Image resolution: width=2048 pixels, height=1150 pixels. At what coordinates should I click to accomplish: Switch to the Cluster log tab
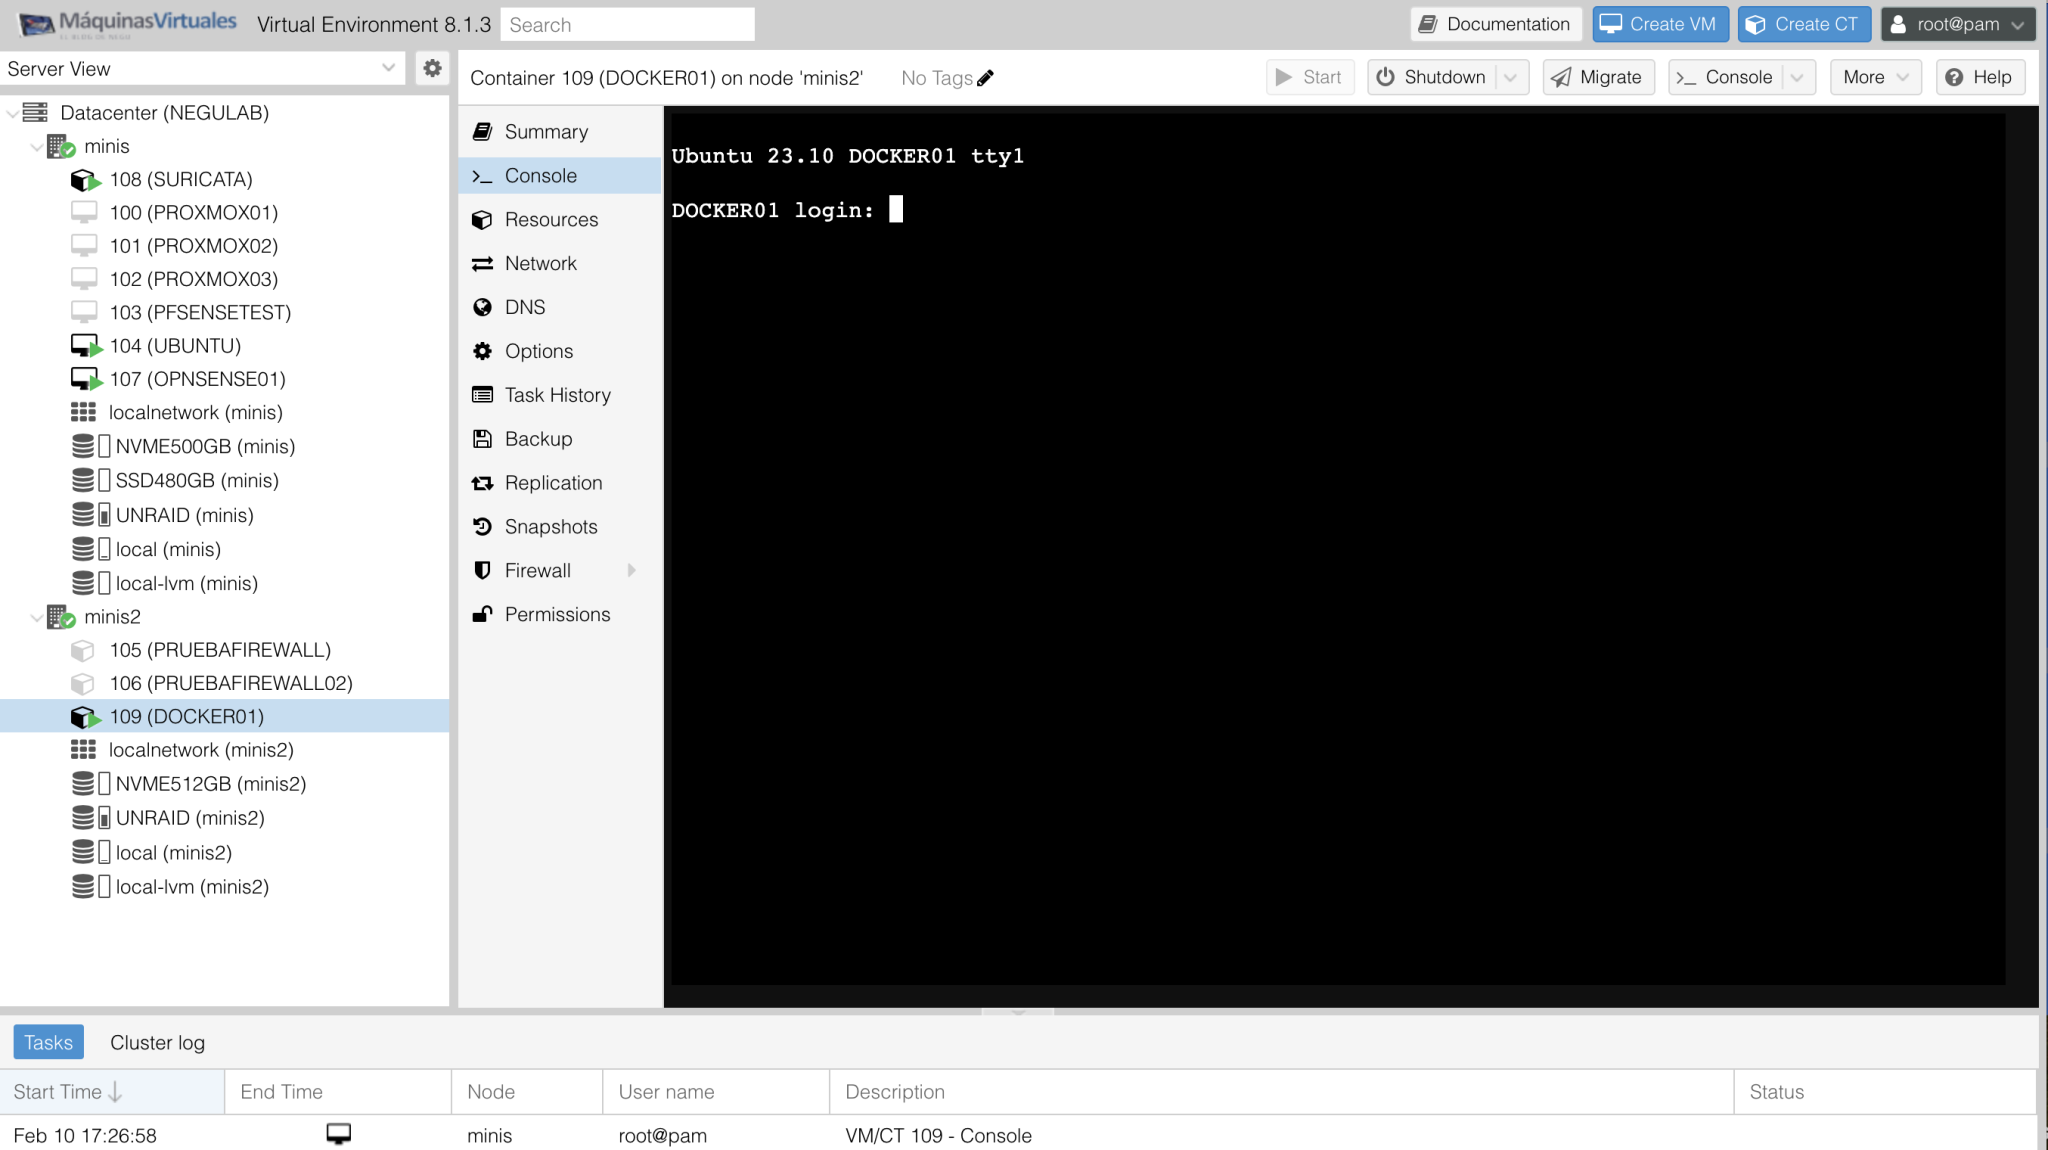tap(156, 1042)
